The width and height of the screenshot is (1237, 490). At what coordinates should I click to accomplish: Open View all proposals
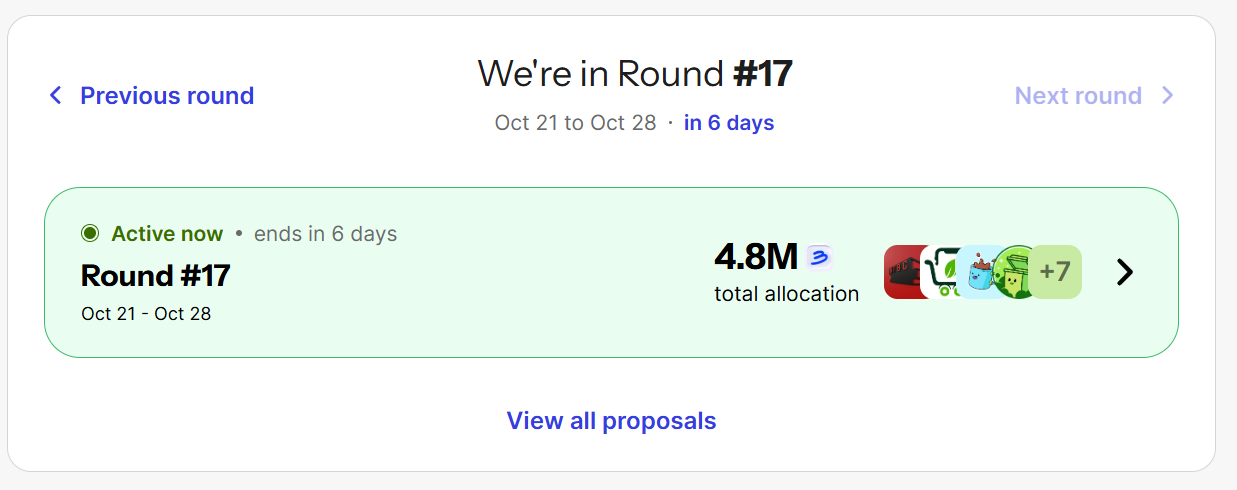(x=611, y=421)
